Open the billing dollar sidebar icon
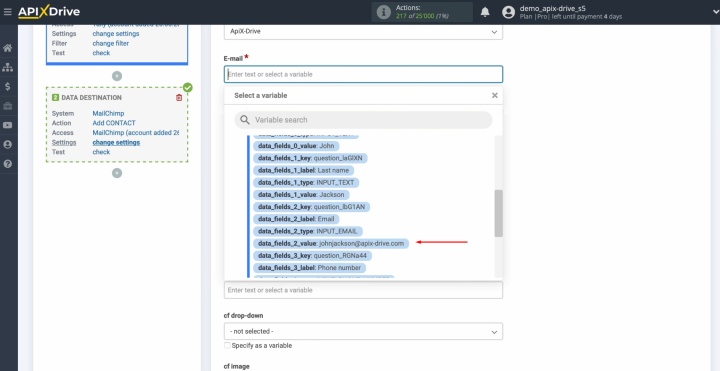The height and width of the screenshot is (371, 720). point(7,87)
